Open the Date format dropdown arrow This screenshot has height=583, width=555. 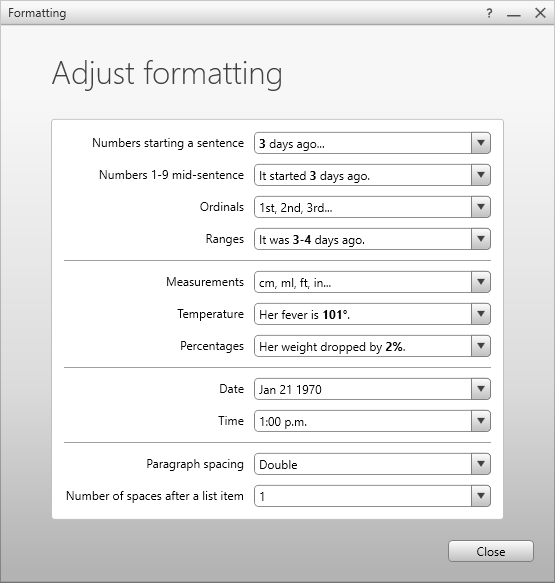(481, 389)
